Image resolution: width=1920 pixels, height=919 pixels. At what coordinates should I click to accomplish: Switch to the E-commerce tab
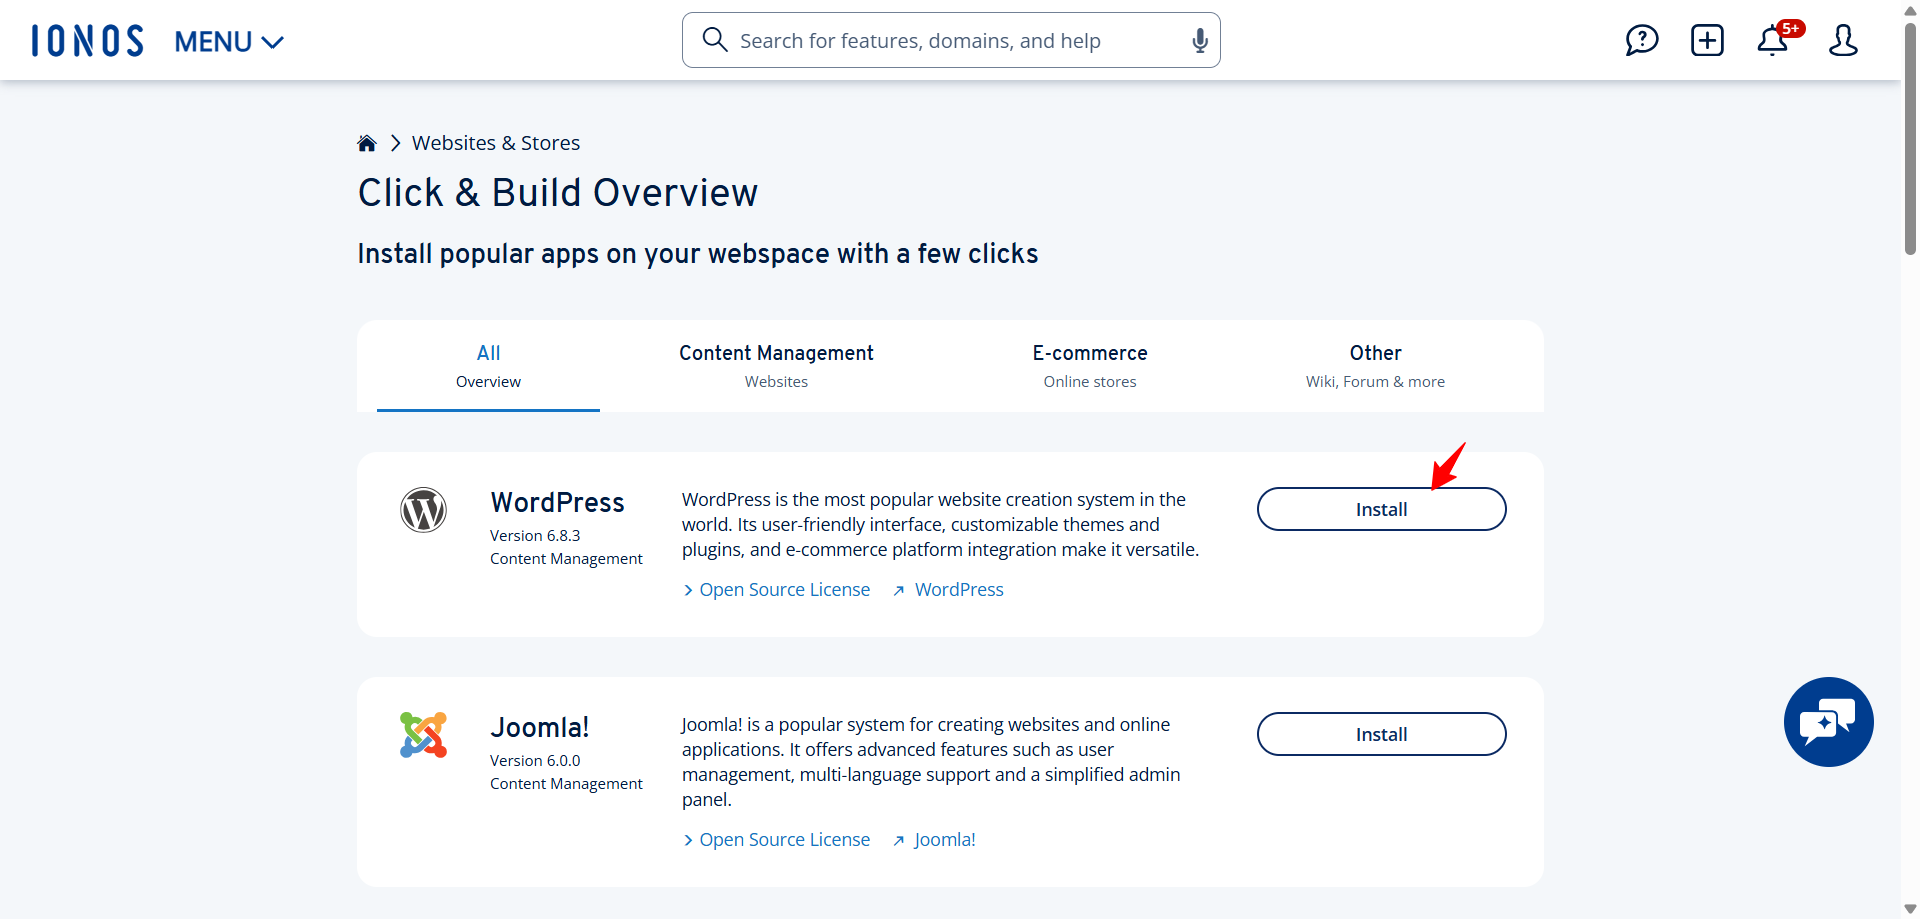tap(1090, 366)
